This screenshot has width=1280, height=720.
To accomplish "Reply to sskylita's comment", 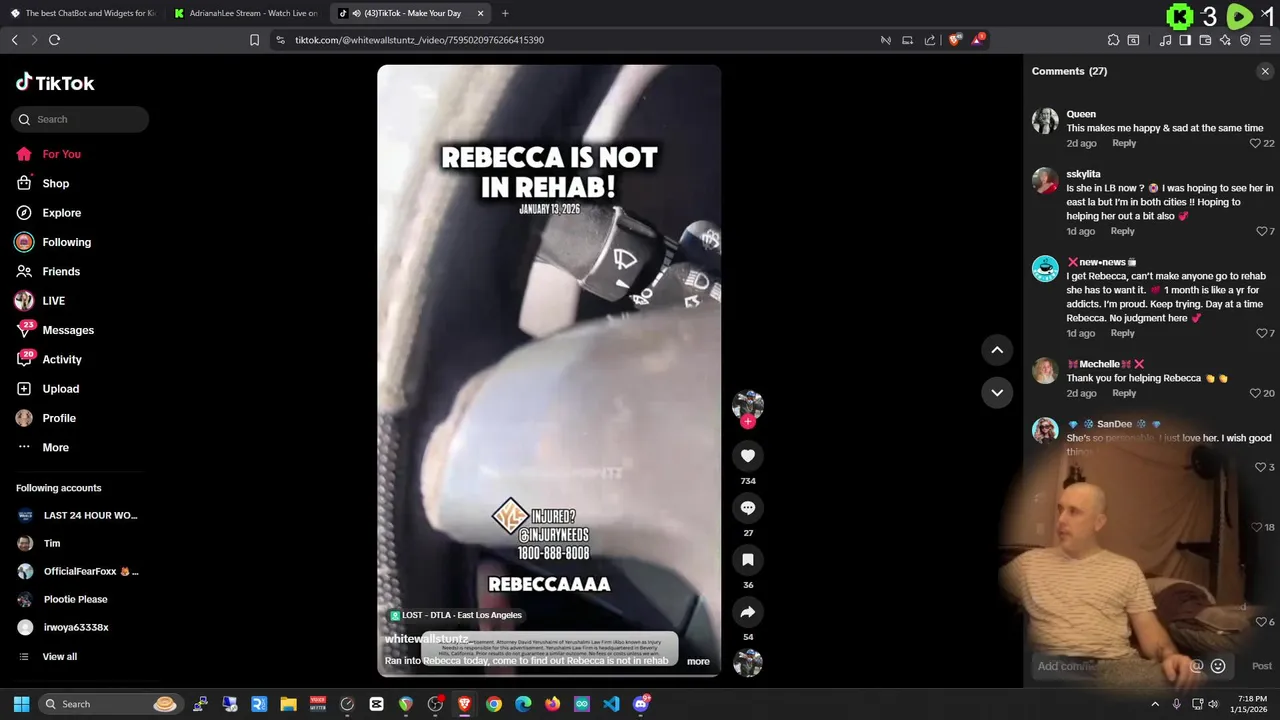I will pyautogui.click(x=1122, y=231).
